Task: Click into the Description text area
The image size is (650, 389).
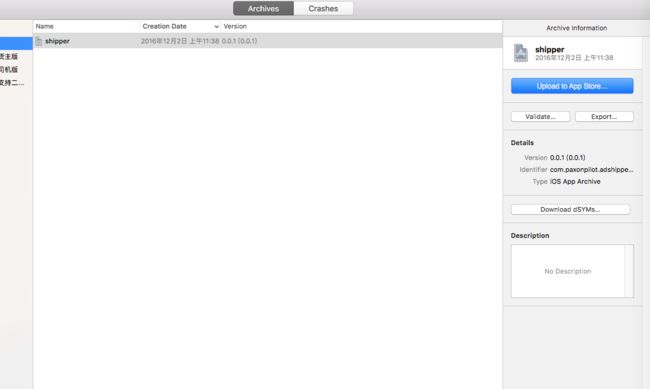Action: (568, 271)
